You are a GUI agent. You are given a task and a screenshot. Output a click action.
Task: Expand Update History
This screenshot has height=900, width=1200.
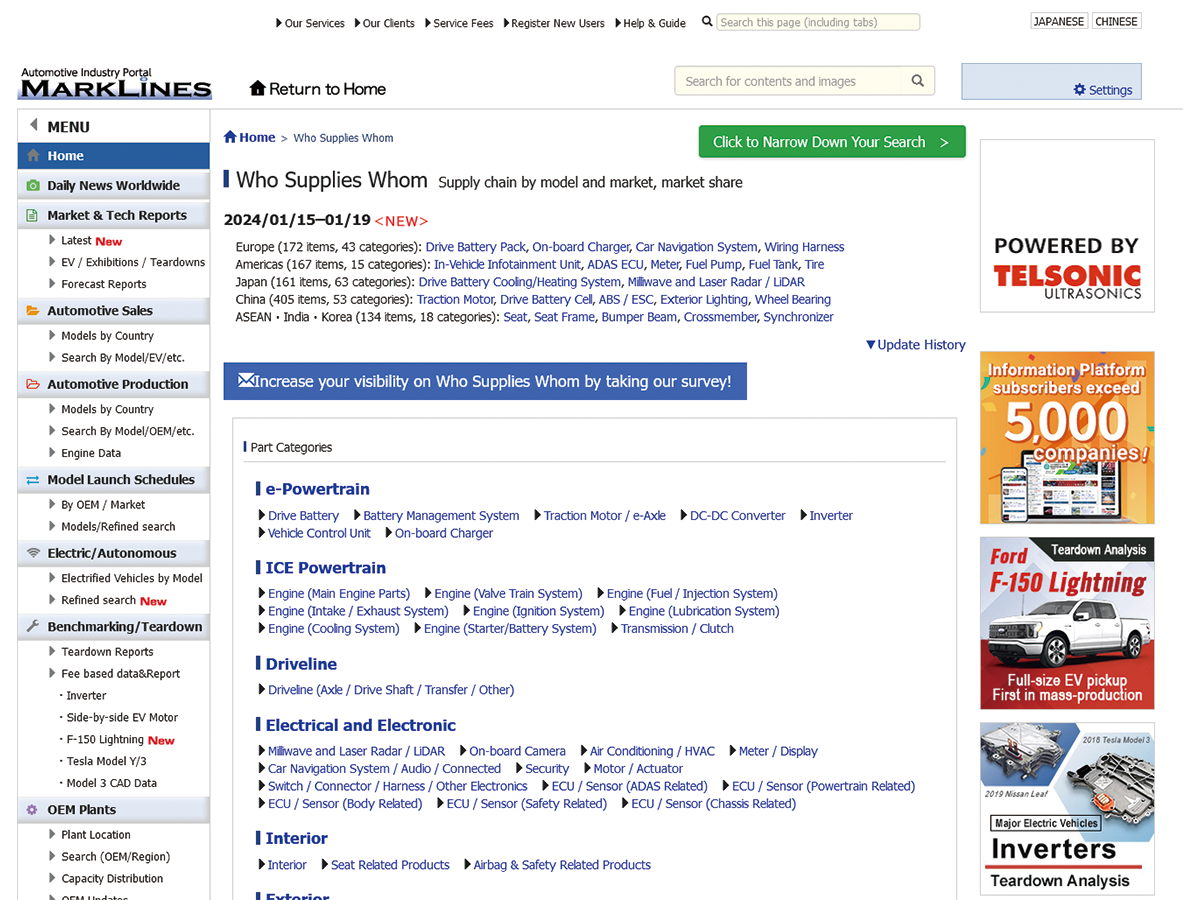pyautogui.click(x=915, y=345)
